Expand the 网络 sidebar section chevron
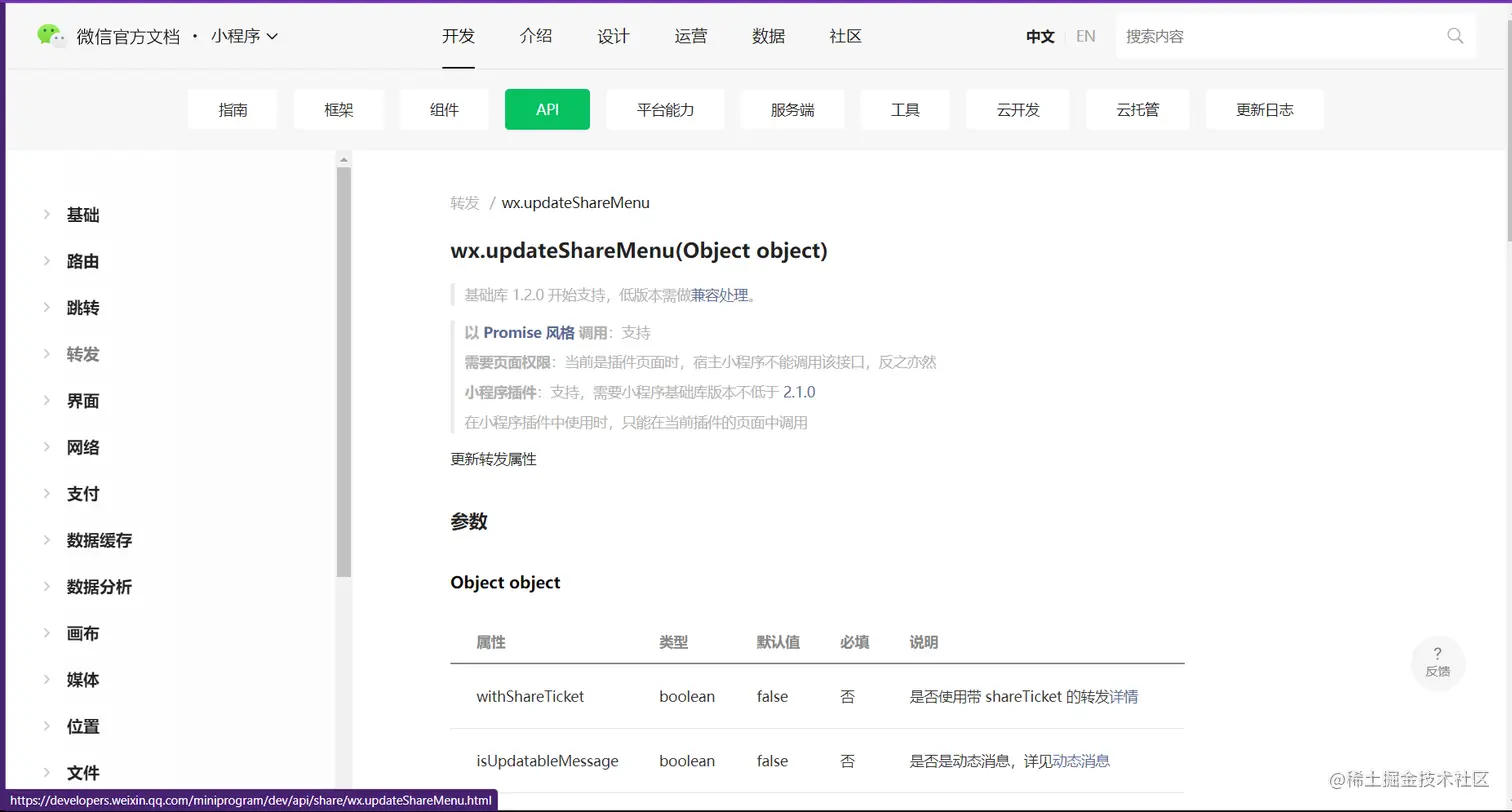 (47, 447)
